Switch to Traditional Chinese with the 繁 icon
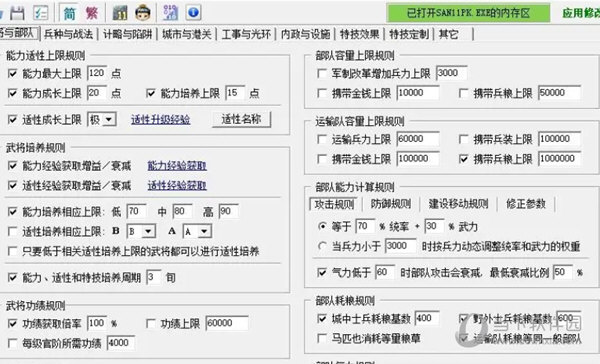This screenshot has width=600, height=364. coord(91,13)
